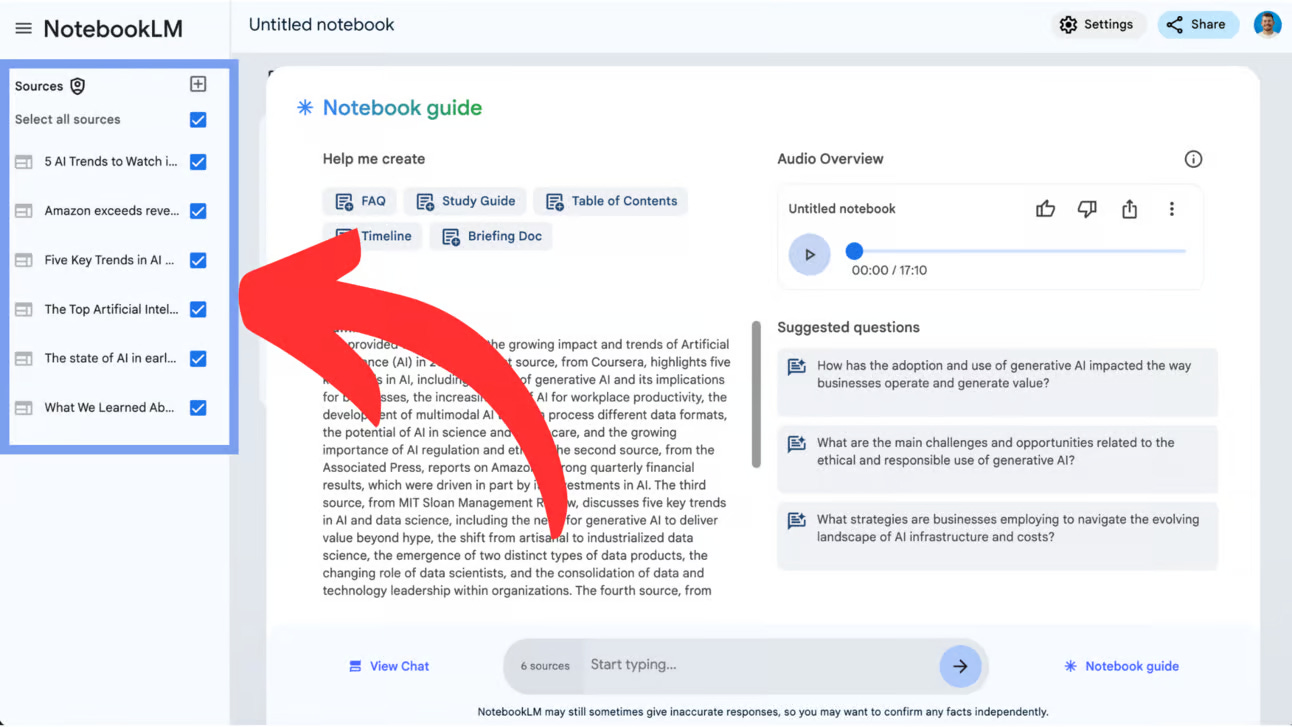Open The Top Artificial Intel... source
Viewport: 1292px width, 727px height.
point(112,310)
